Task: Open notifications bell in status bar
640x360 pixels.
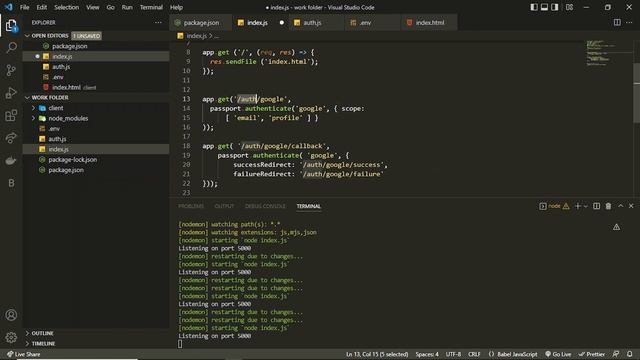Action: [630, 354]
